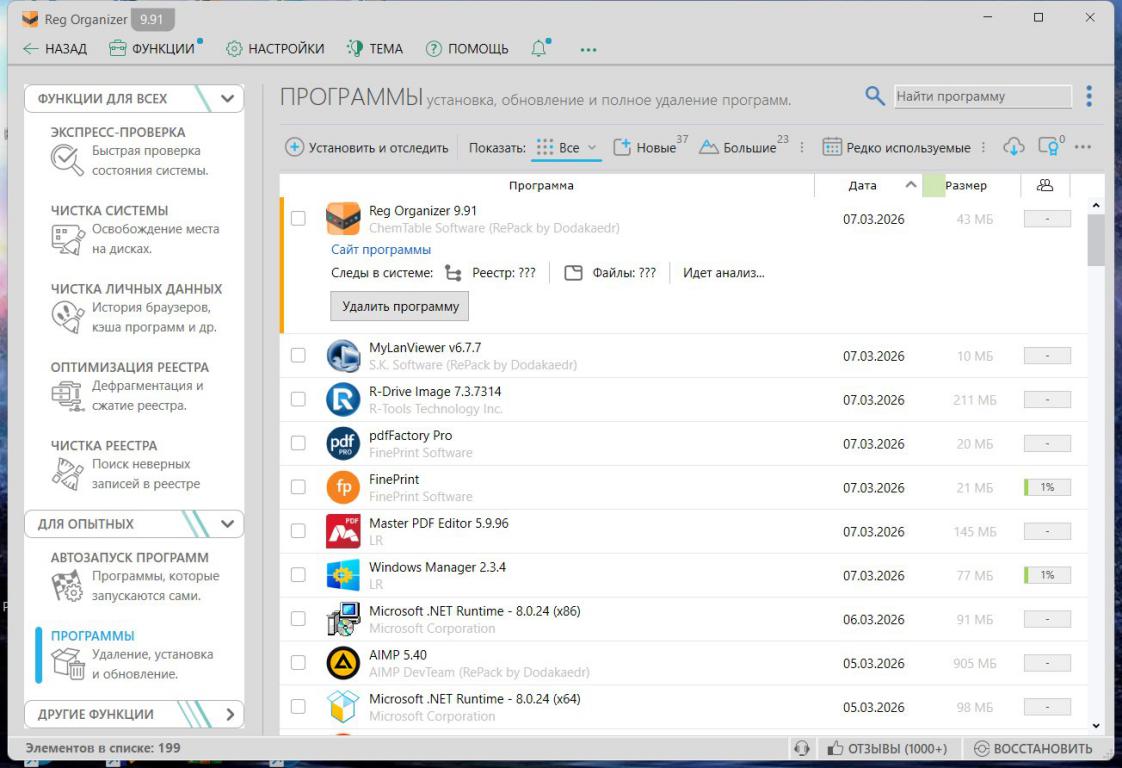This screenshot has width=1122, height=768.
Task: Tick the checkbox for pdfFactory Pro
Action: tap(298, 443)
